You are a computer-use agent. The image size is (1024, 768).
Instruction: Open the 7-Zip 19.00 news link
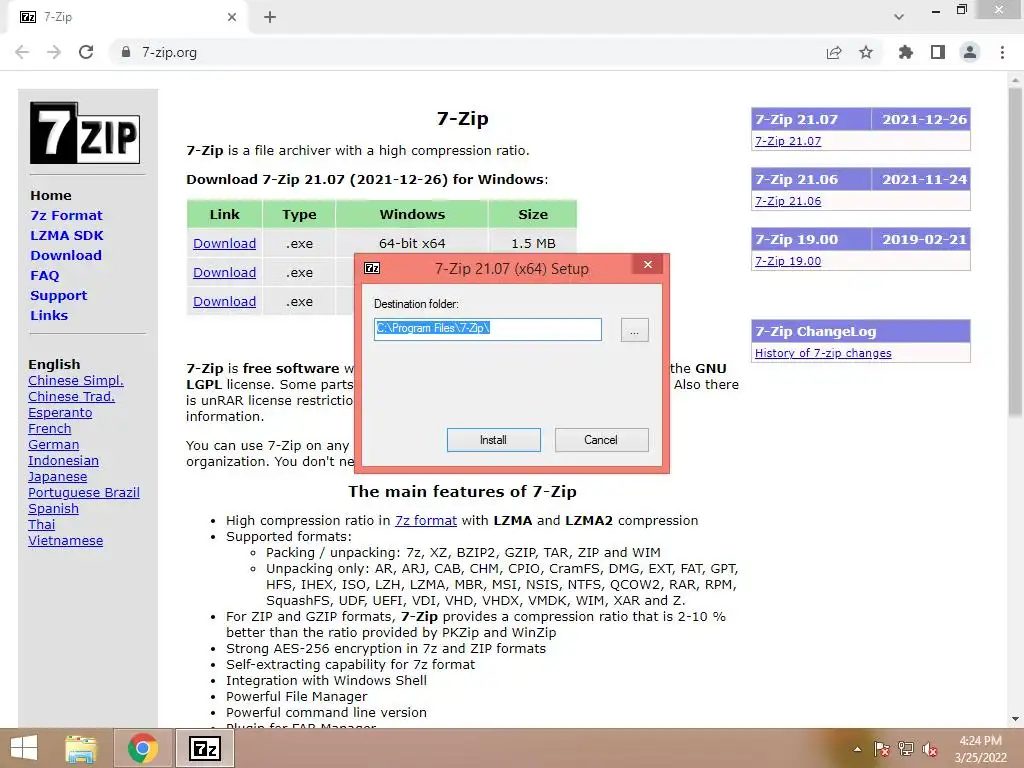(788, 261)
